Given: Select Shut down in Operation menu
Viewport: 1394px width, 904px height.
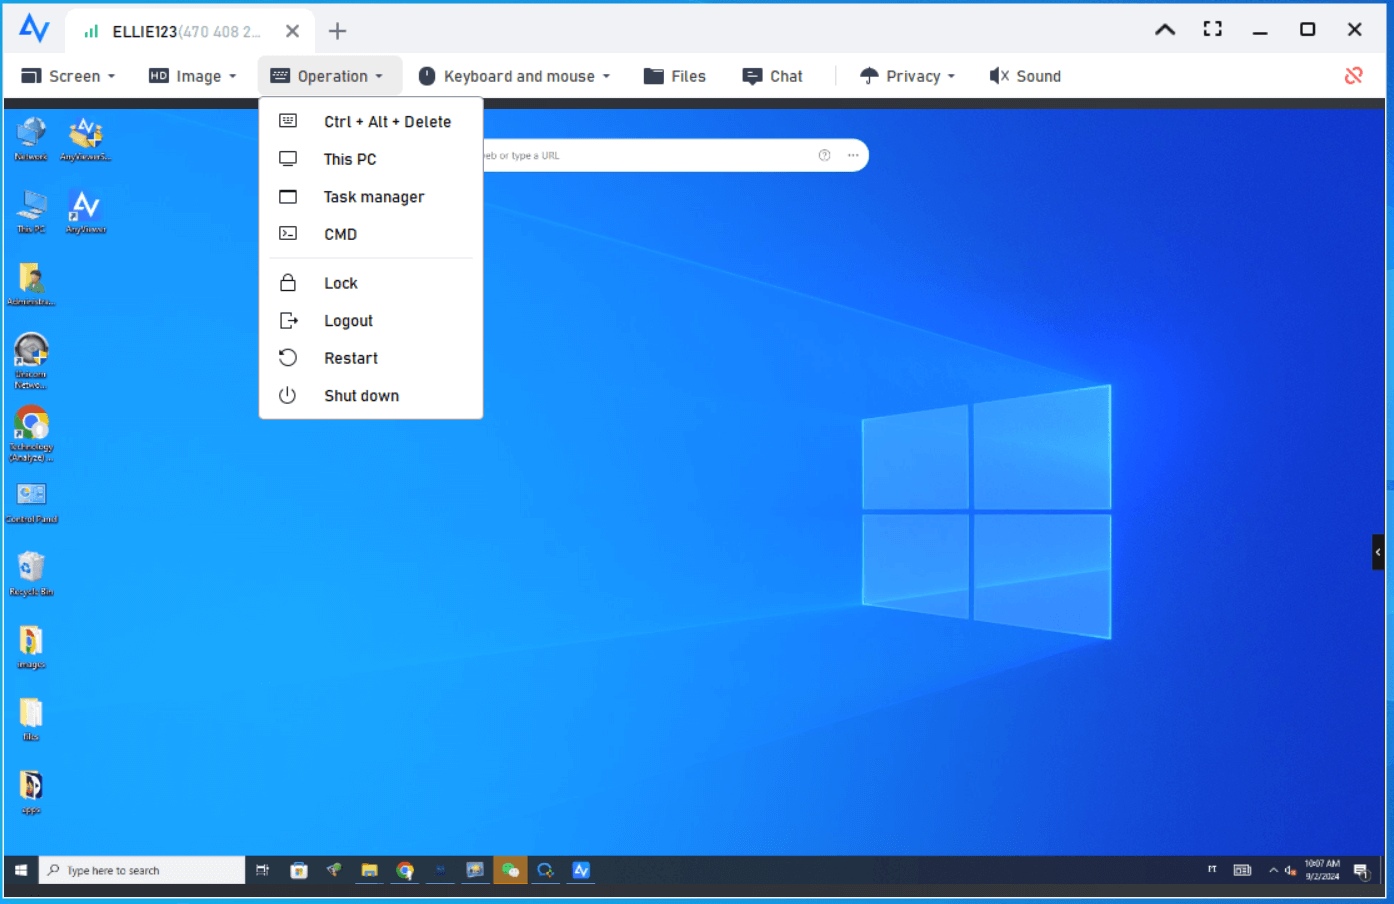Looking at the screenshot, I should point(361,396).
